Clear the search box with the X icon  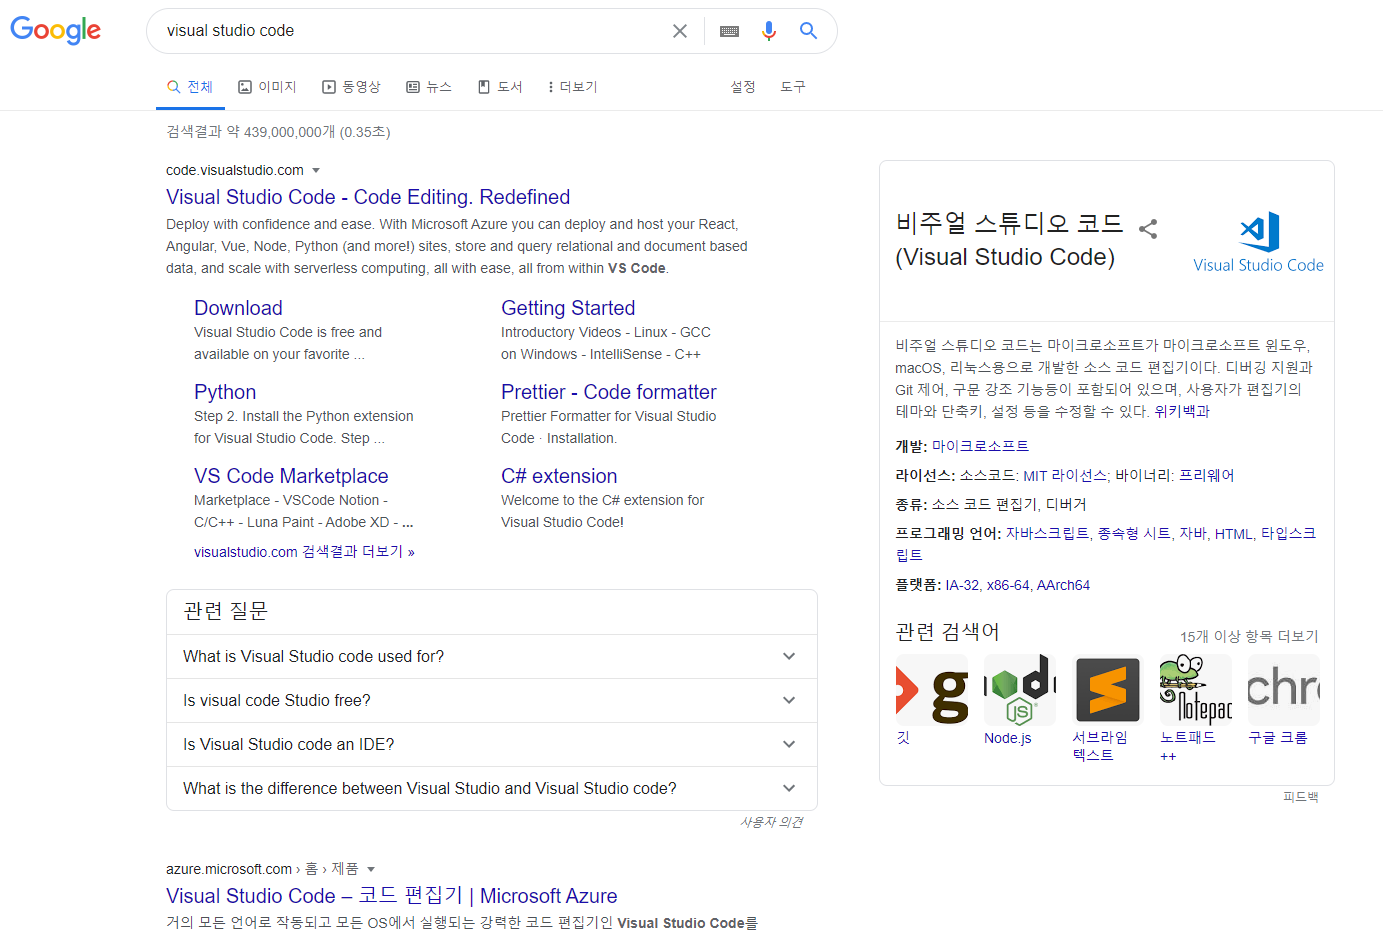[x=680, y=31]
